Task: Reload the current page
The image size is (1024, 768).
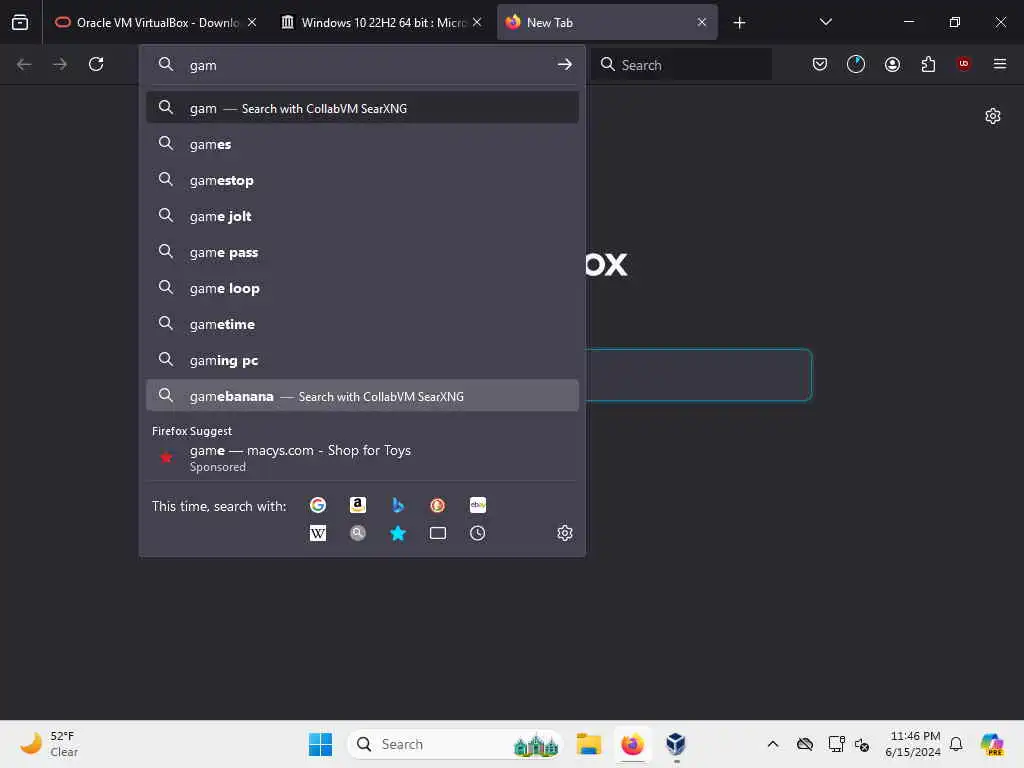Action: [96, 64]
